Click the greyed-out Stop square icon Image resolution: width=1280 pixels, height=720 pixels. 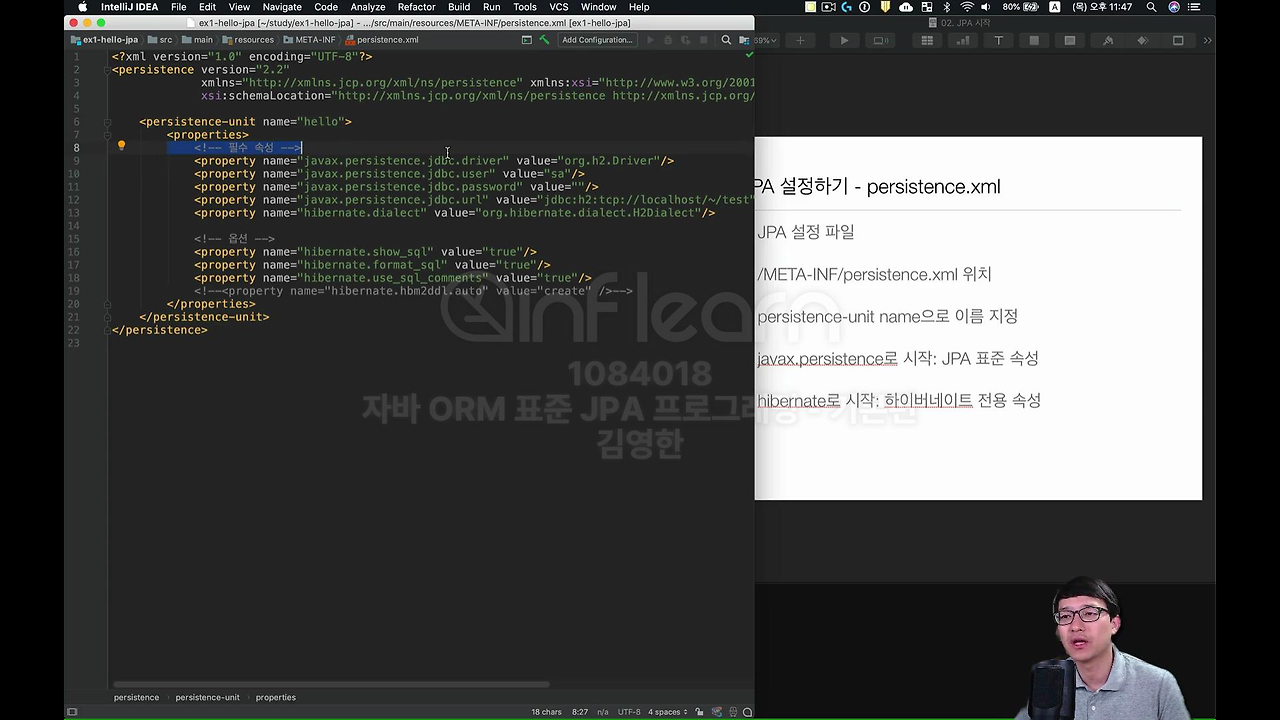coord(703,40)
